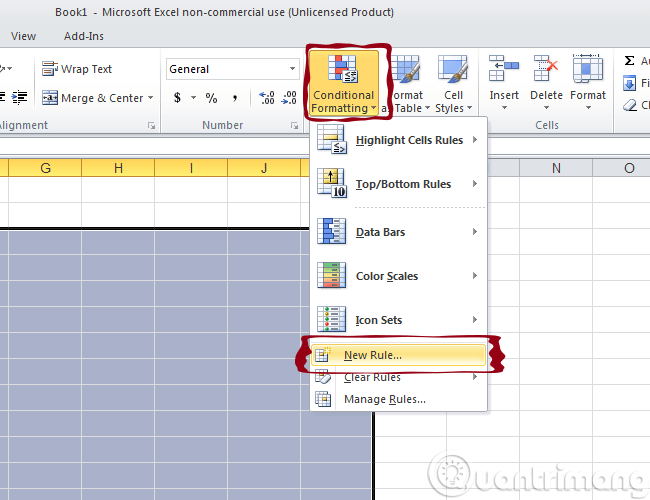Choose Manage Rules... menu item

398,399
